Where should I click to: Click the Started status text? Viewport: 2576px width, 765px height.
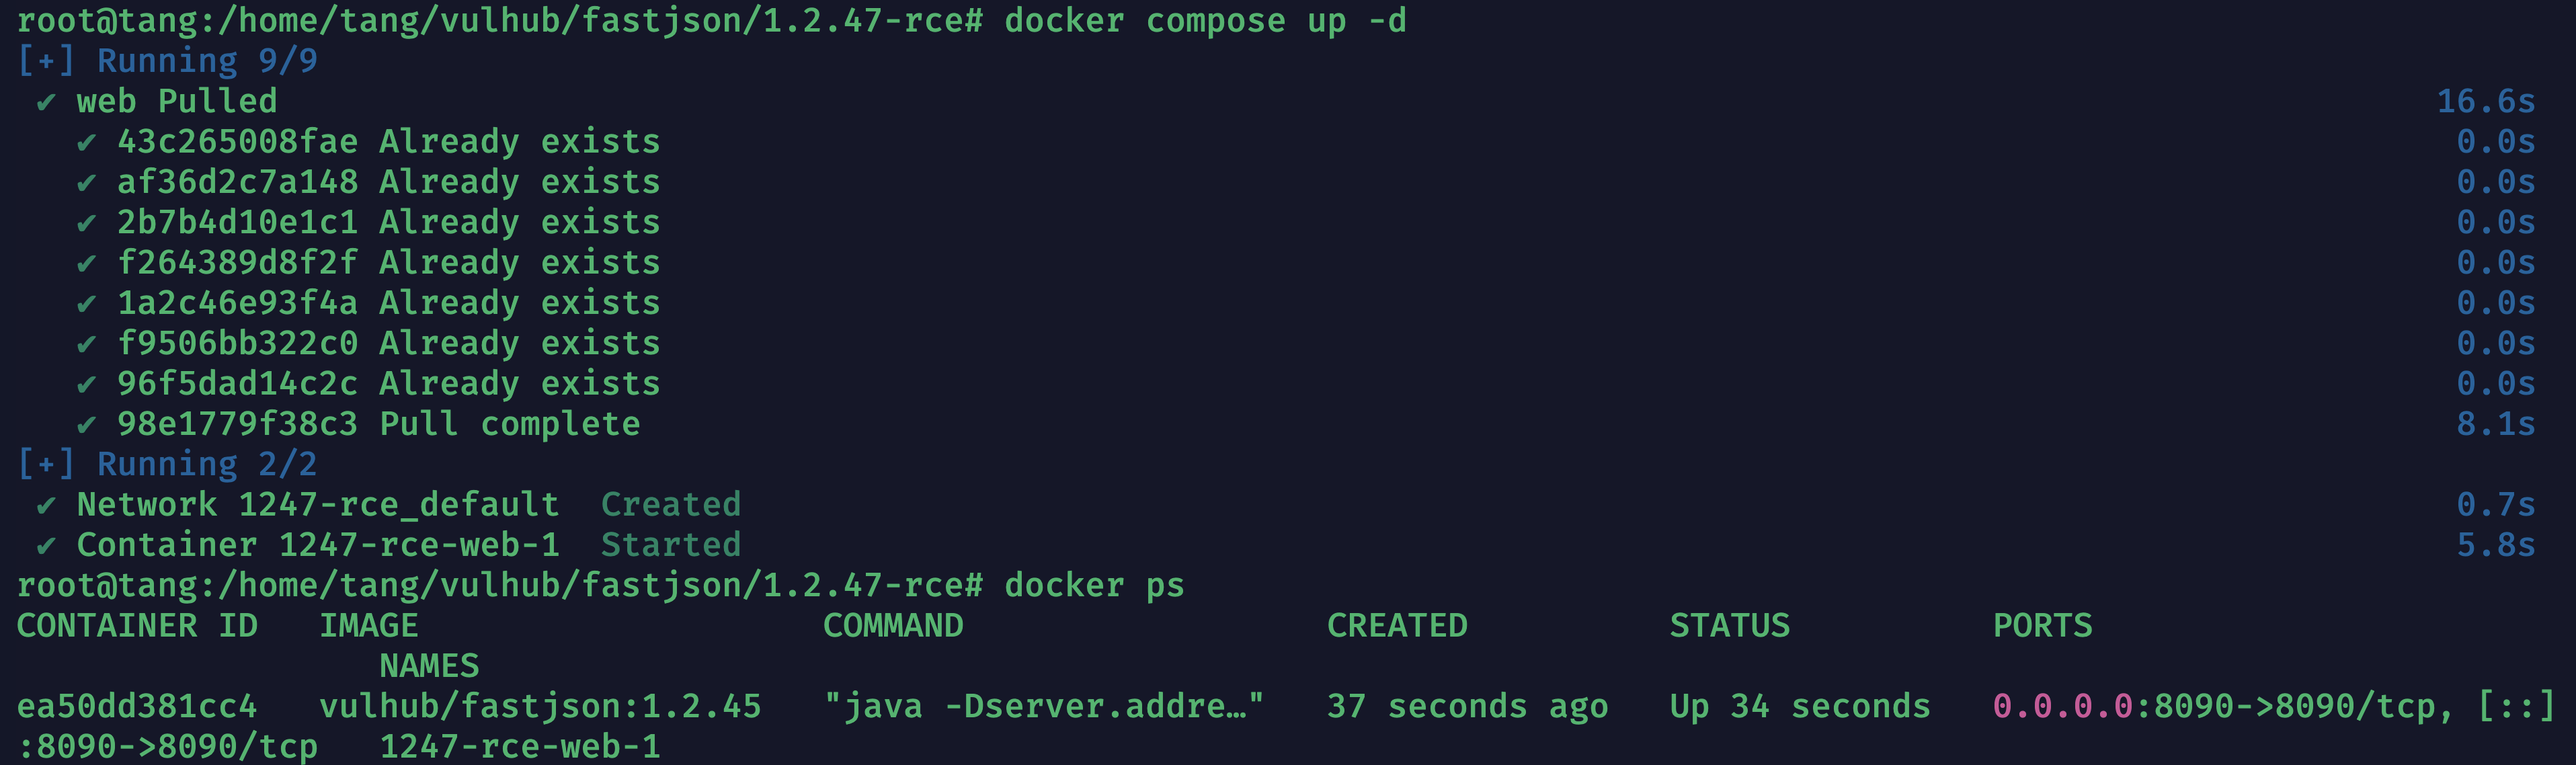point(671,546)
